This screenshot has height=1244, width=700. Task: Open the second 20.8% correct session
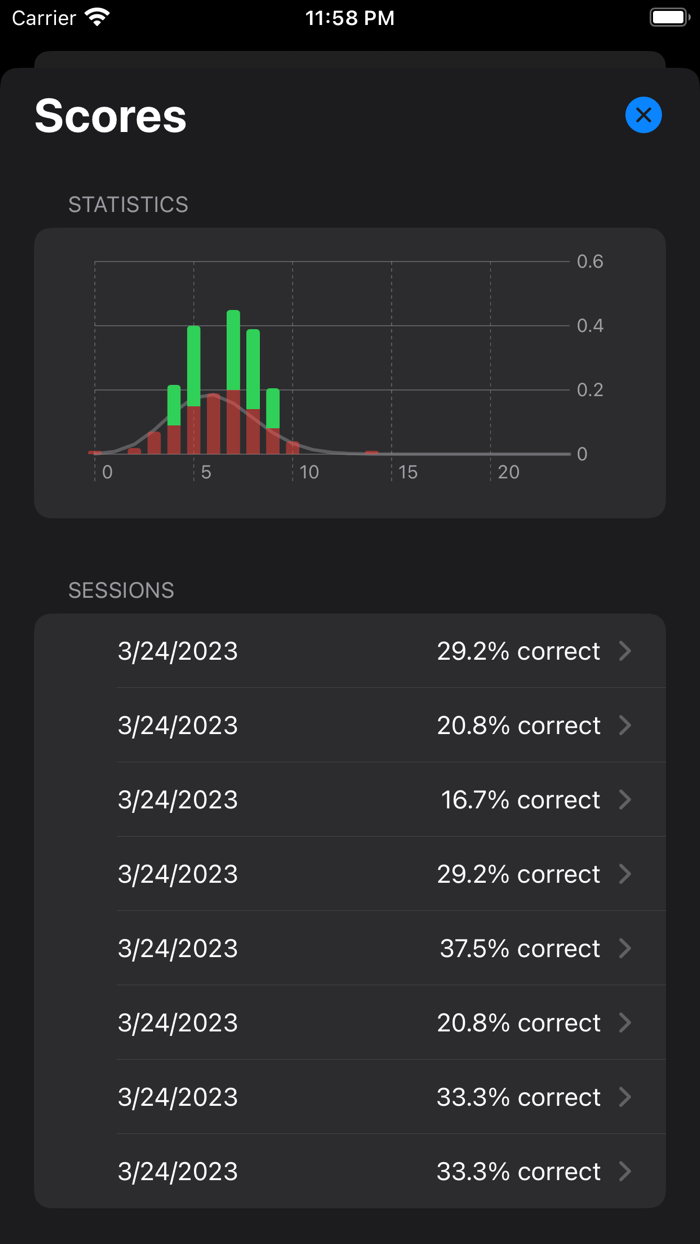(390, 1022)
